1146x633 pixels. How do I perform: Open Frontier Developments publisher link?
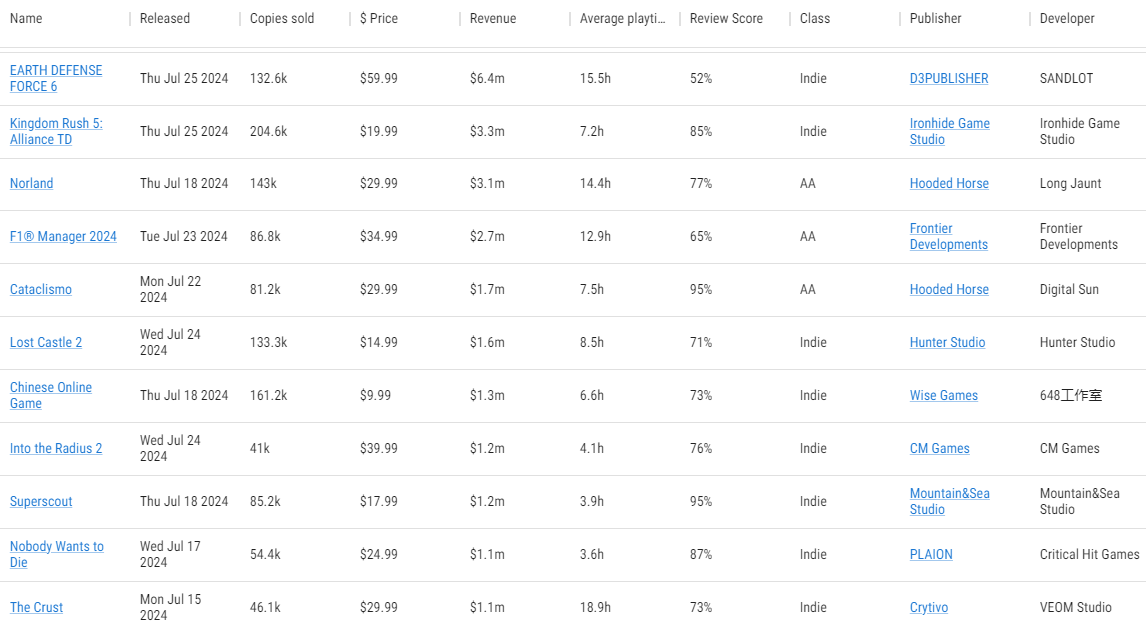point(949,236)
